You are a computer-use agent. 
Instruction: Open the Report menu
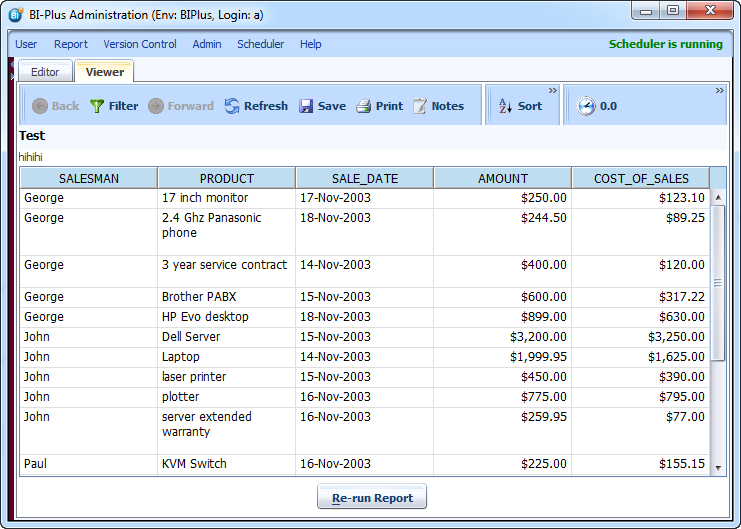click(x=71, y=44)
